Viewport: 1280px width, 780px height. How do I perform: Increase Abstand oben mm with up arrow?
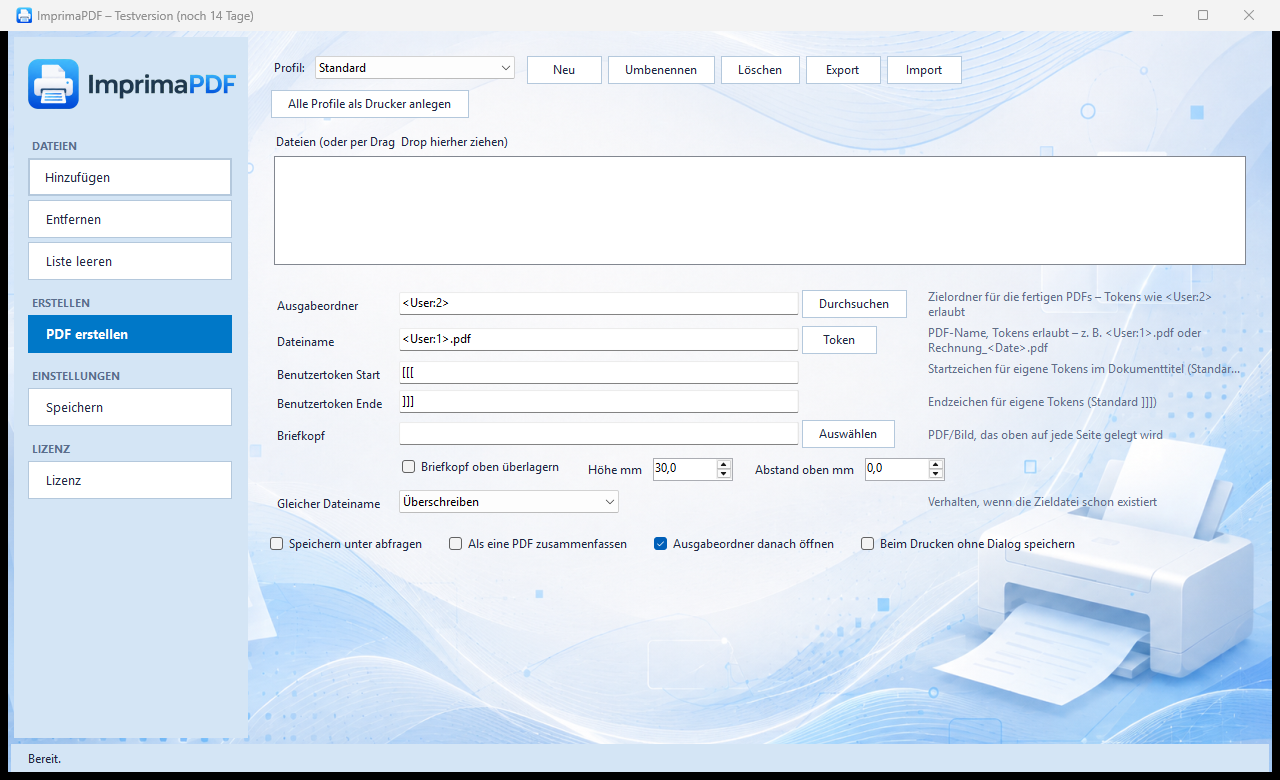point(936,464)
